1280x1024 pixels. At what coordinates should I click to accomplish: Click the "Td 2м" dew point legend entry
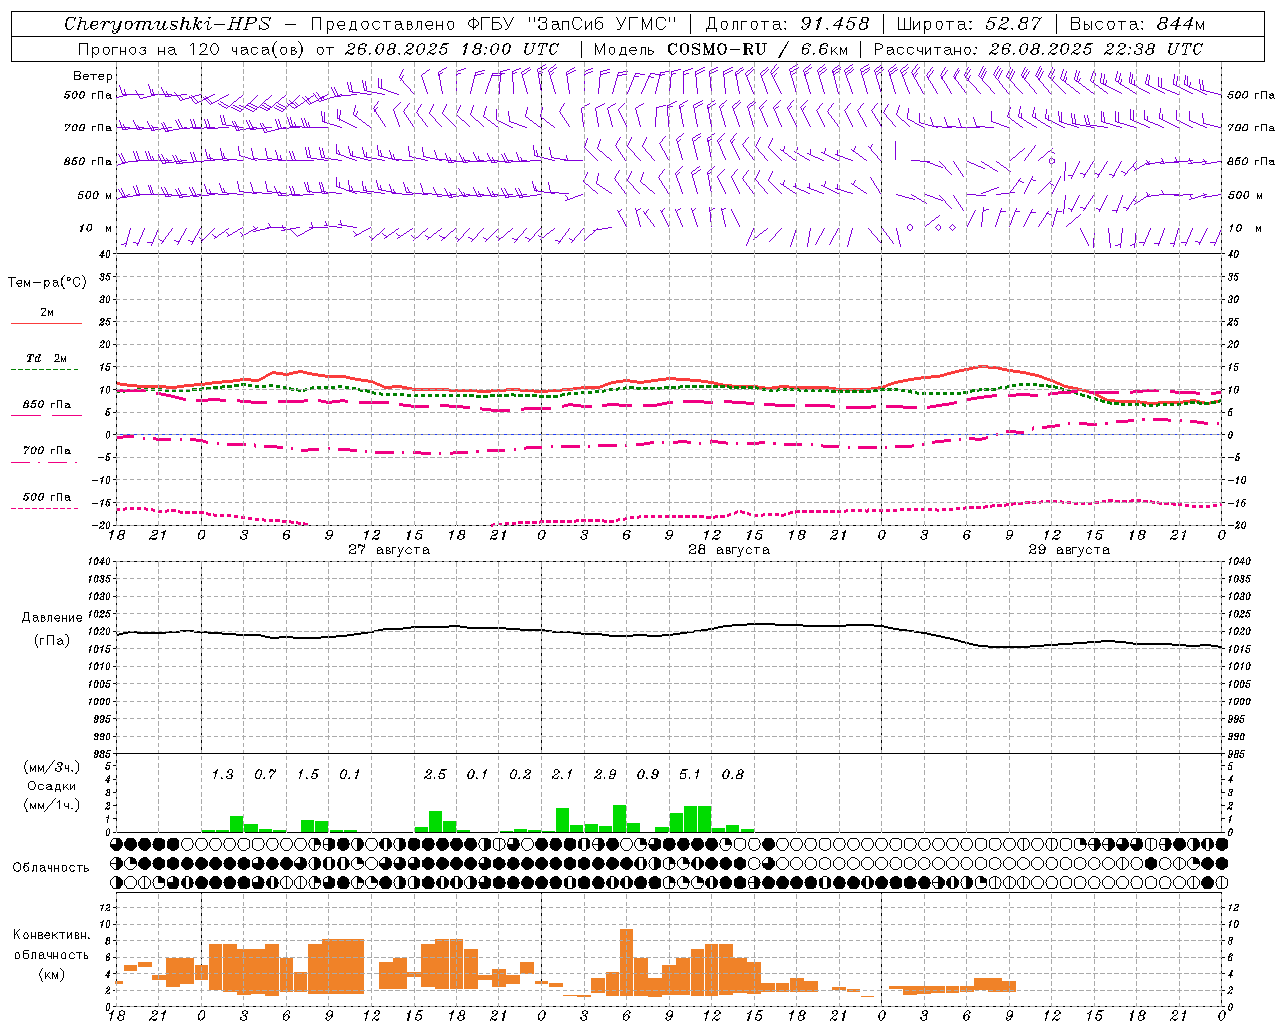(46, 358)
